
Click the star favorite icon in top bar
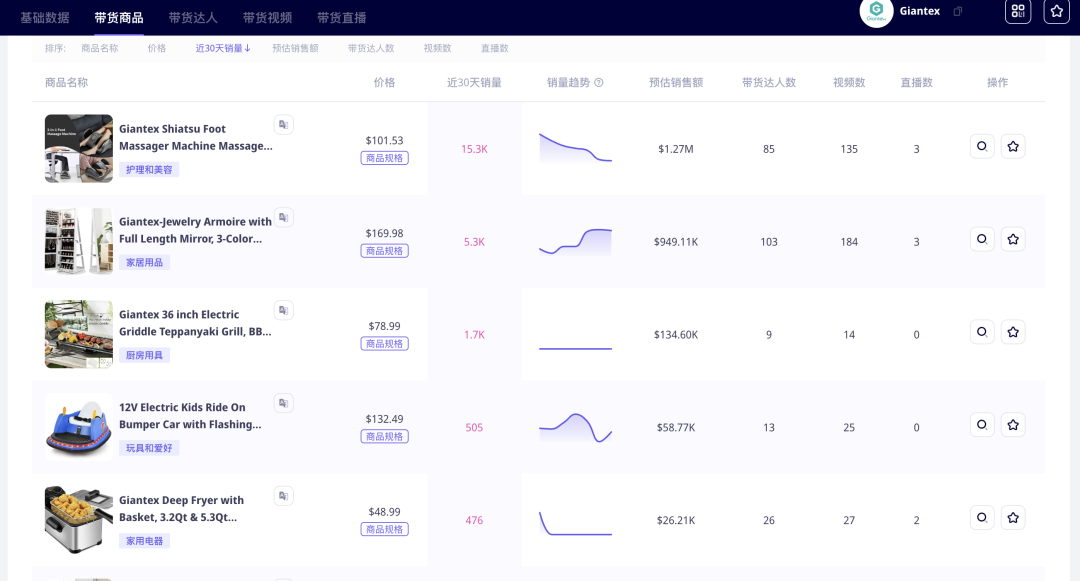tap(1056, 11)
